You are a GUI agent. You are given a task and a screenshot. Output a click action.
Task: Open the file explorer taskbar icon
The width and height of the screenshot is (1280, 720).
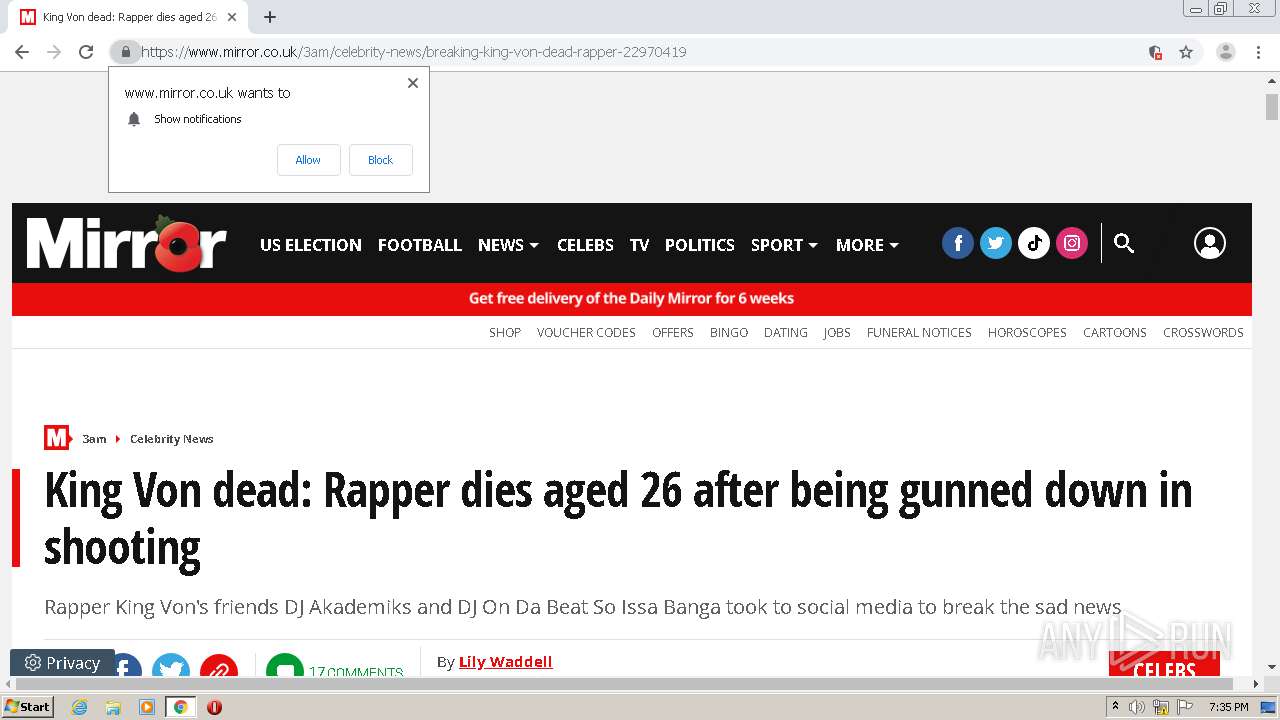[x=113, y=707]
